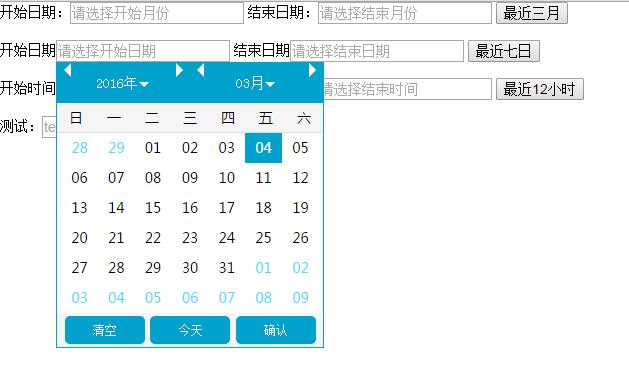Select black 06 in the second calendar row

click(x=79, y=178)
